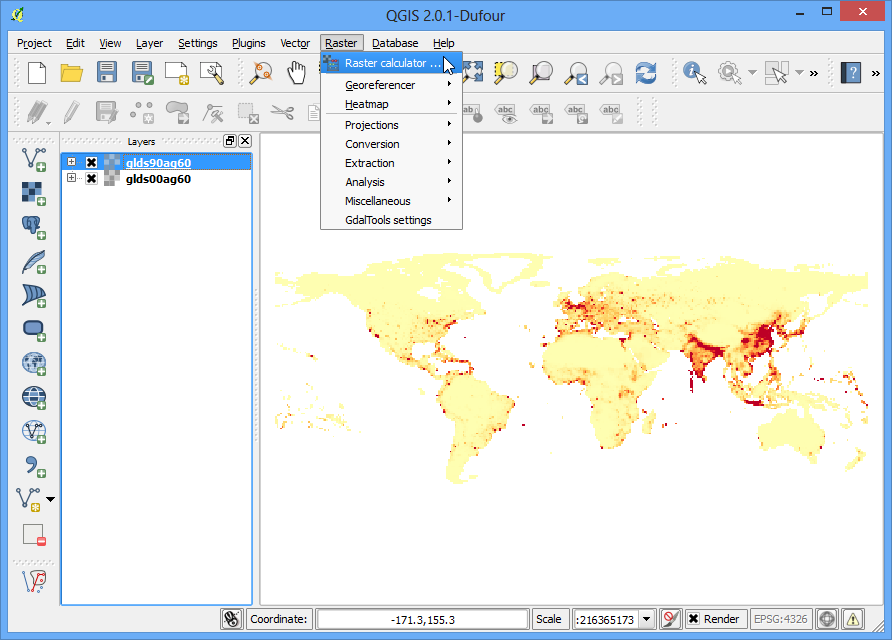Image resolution: width=892 pixels, height=640 pixels.
Task: Click Add Oracle GeoRaster Layer icon
Action: [x=34, y=329]
